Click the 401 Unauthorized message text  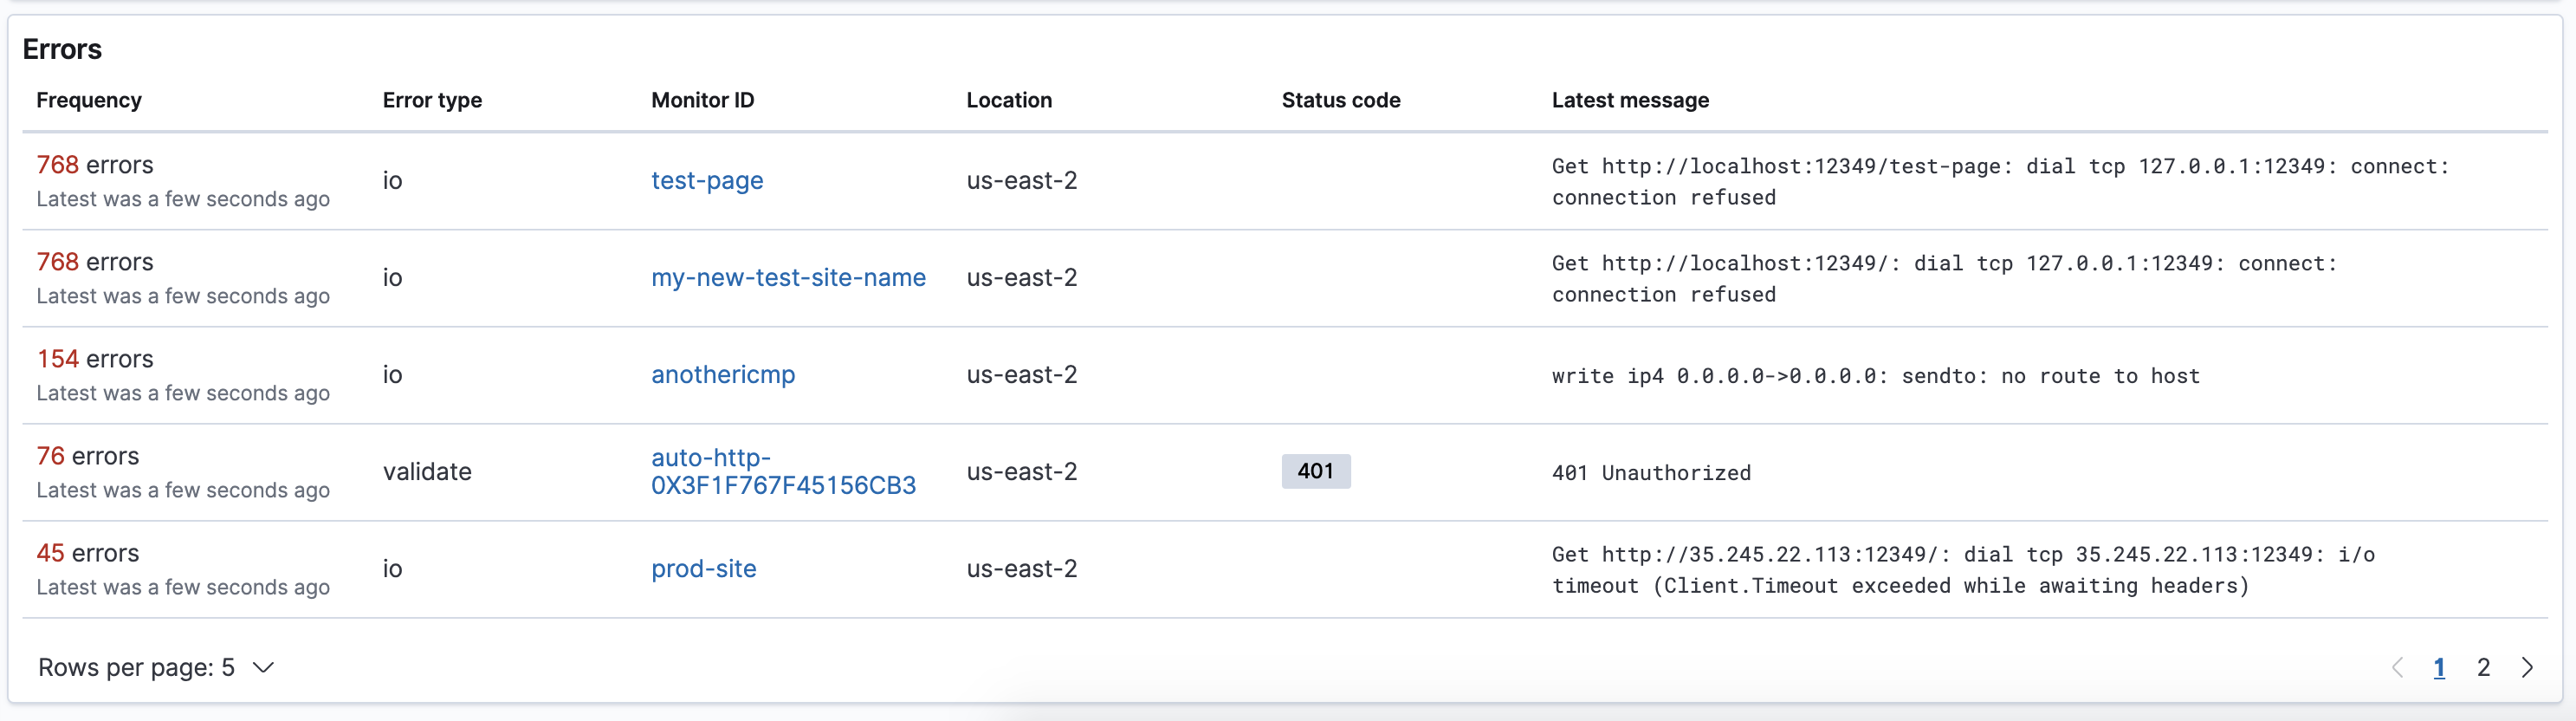(1651, 472)
